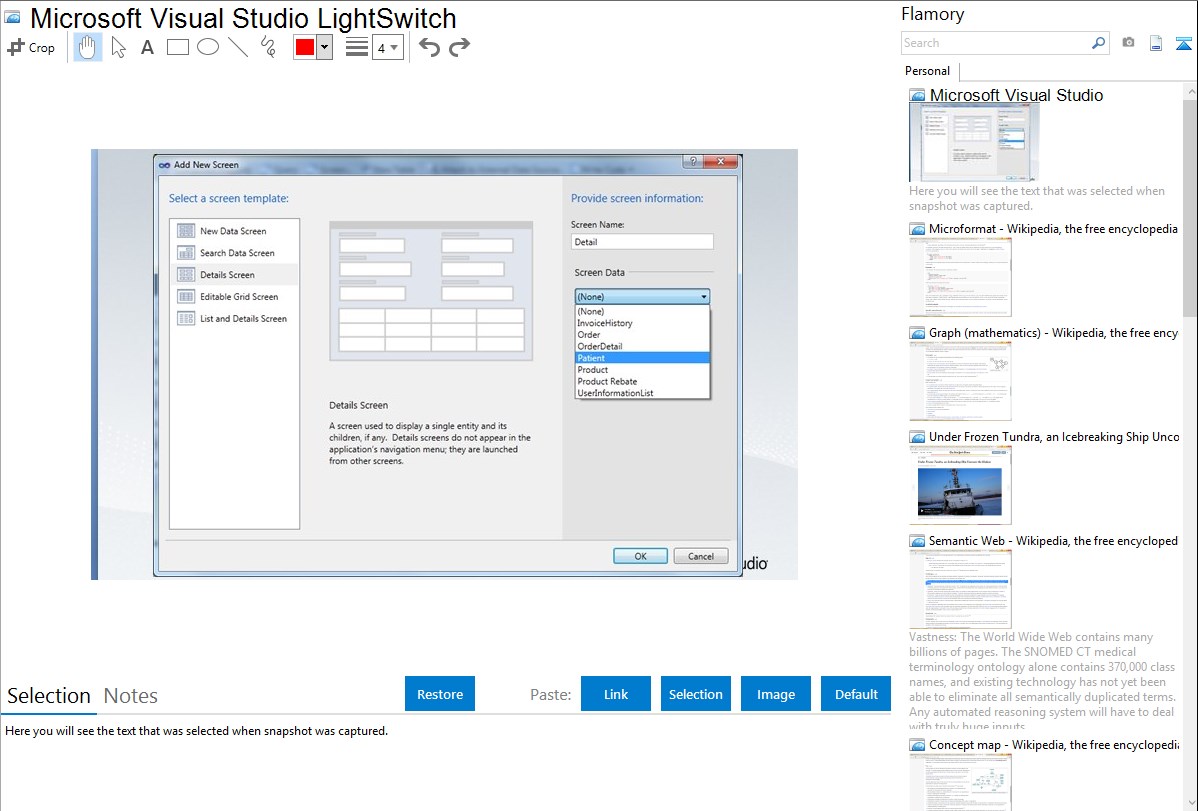The width and height of the screenshot is (1198, 811).
Task: Activate the hand pan tool
Action: (x=88, y=47)
